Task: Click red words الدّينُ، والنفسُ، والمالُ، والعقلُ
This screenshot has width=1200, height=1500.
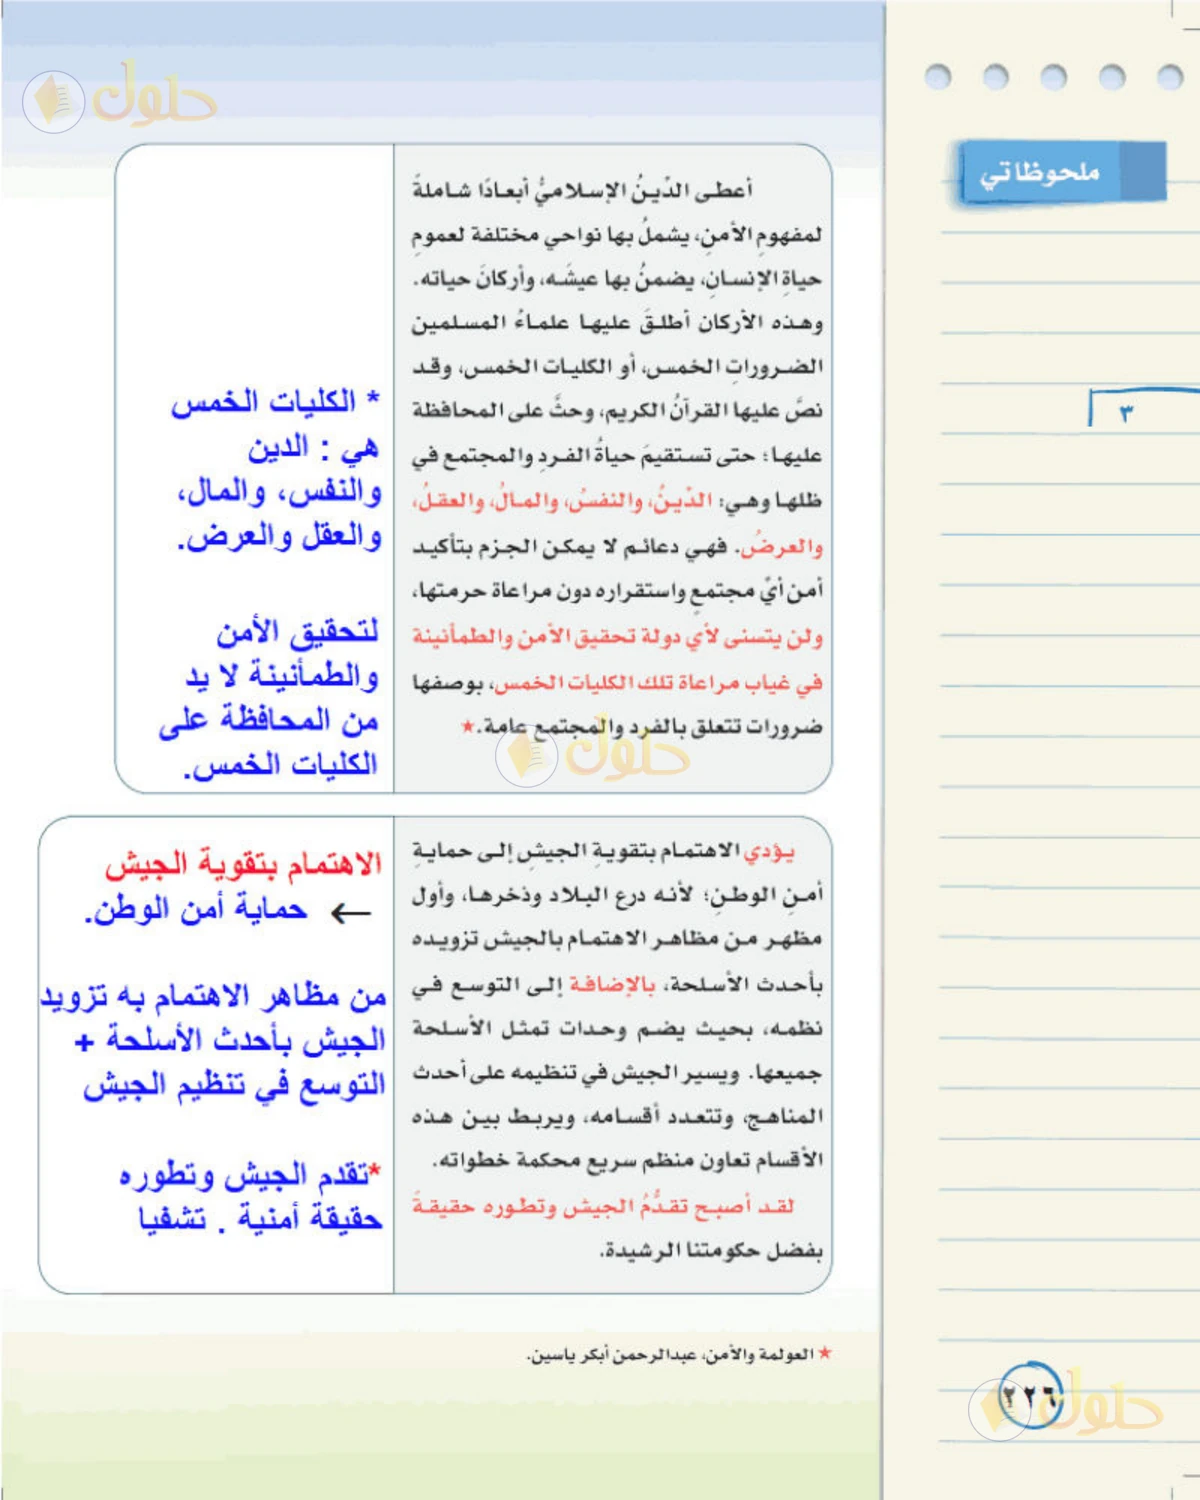Action: (561, 500)
